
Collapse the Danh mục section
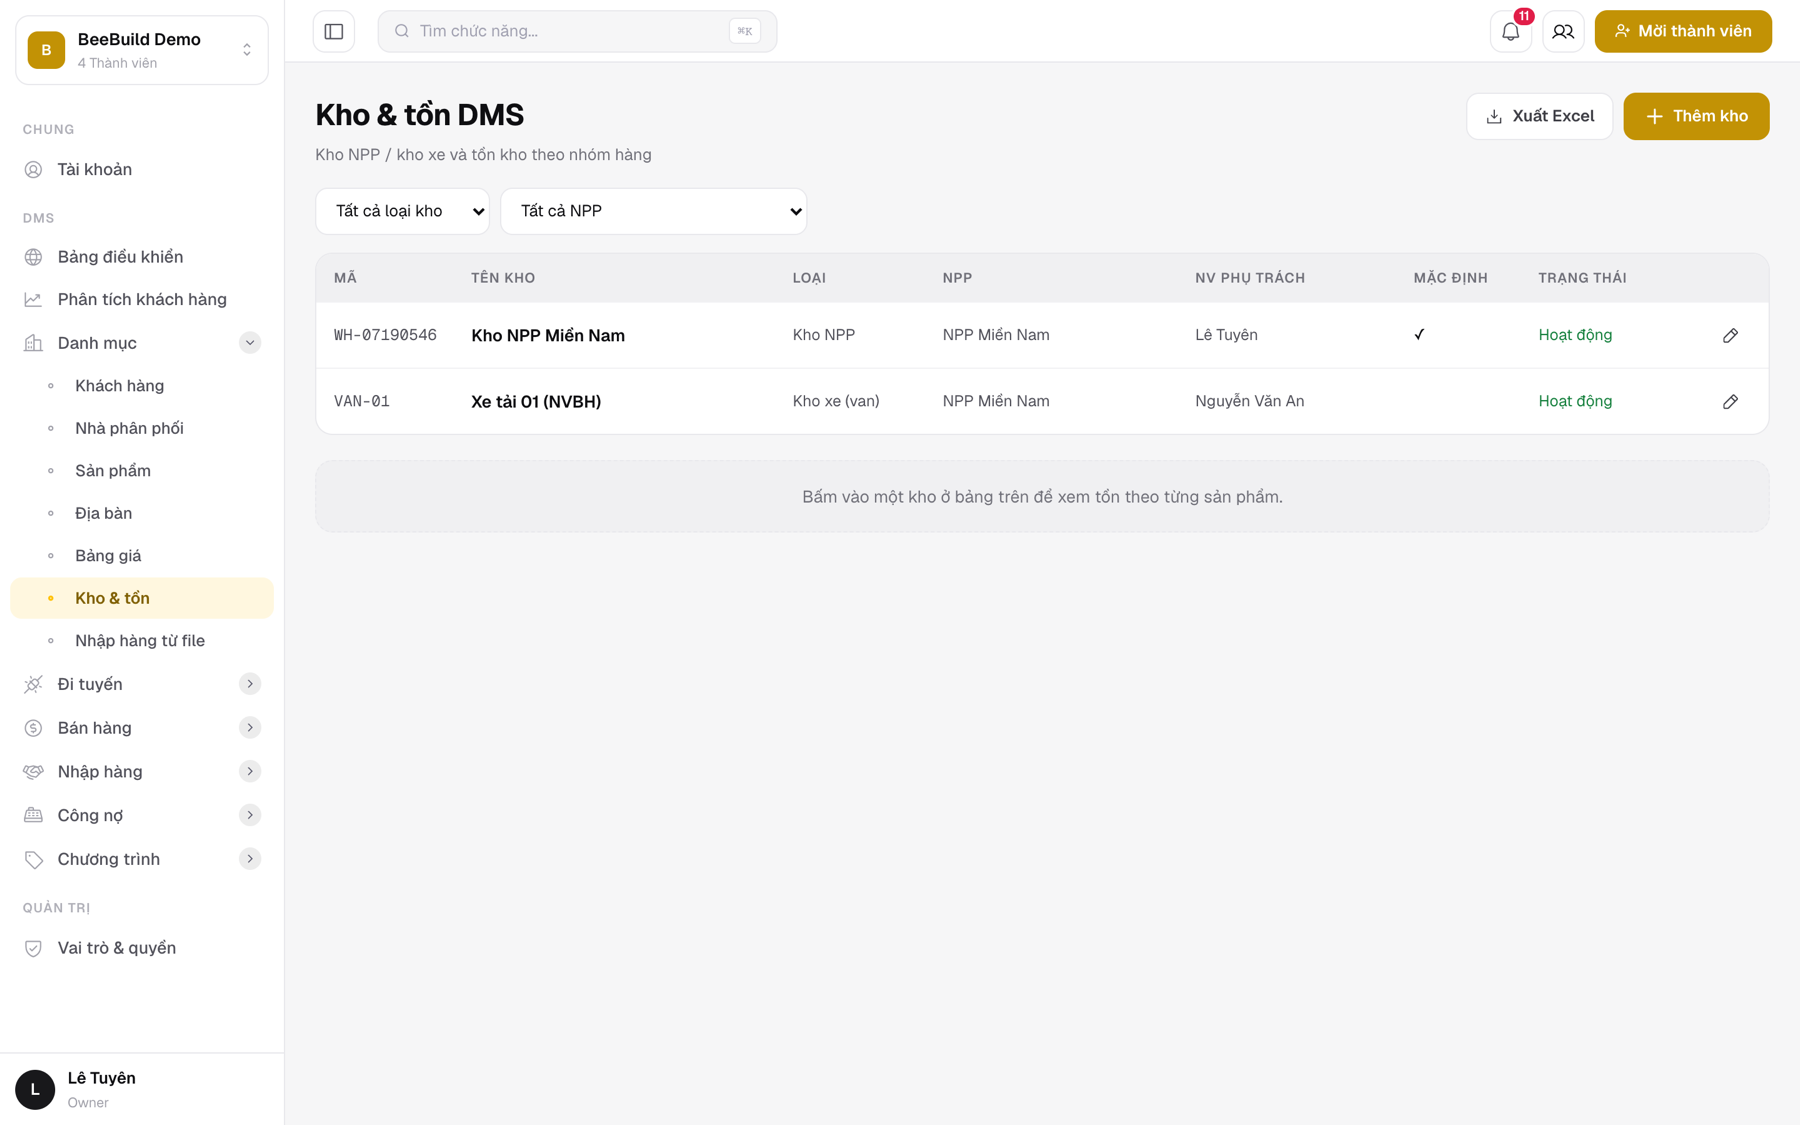(250, 343)
